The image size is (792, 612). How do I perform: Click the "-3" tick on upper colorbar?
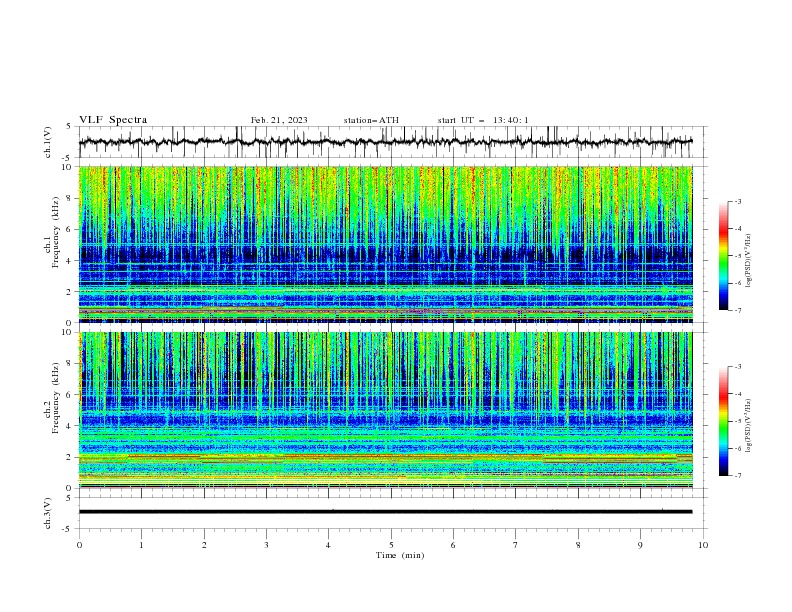click(x=738, y=201)
